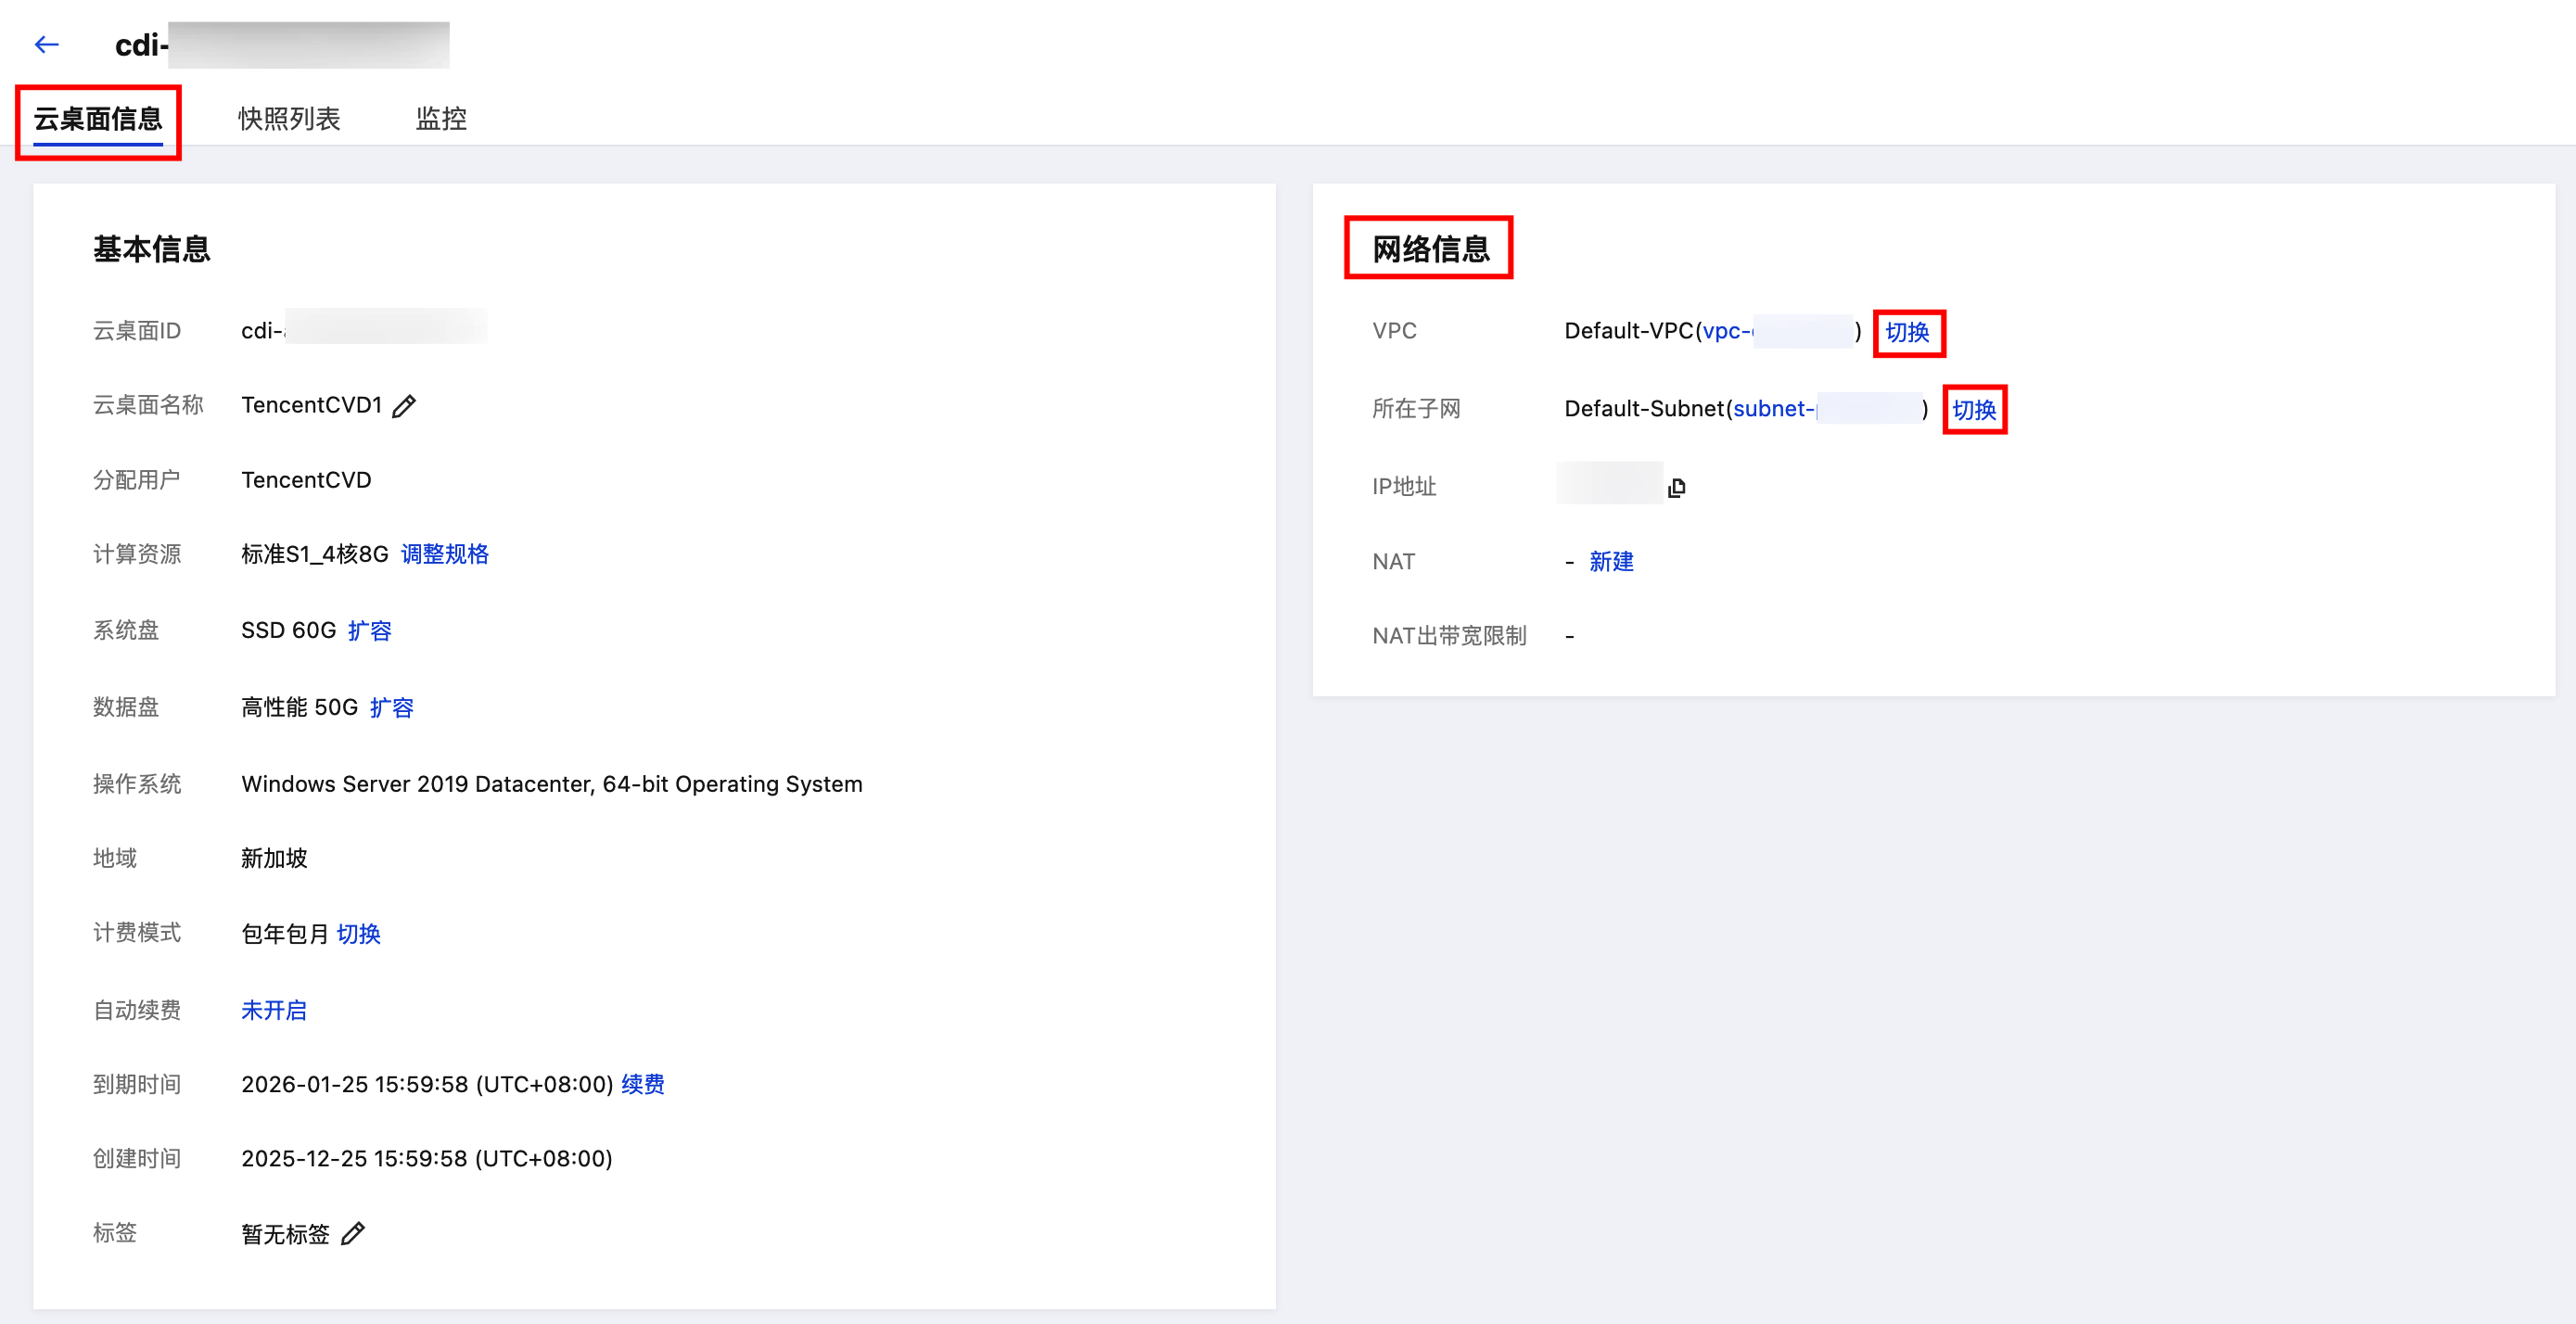The width and height of the screenshot is (2576, 1324).
Task: Open the 监控 tab
Action: [x=441, y=119]
